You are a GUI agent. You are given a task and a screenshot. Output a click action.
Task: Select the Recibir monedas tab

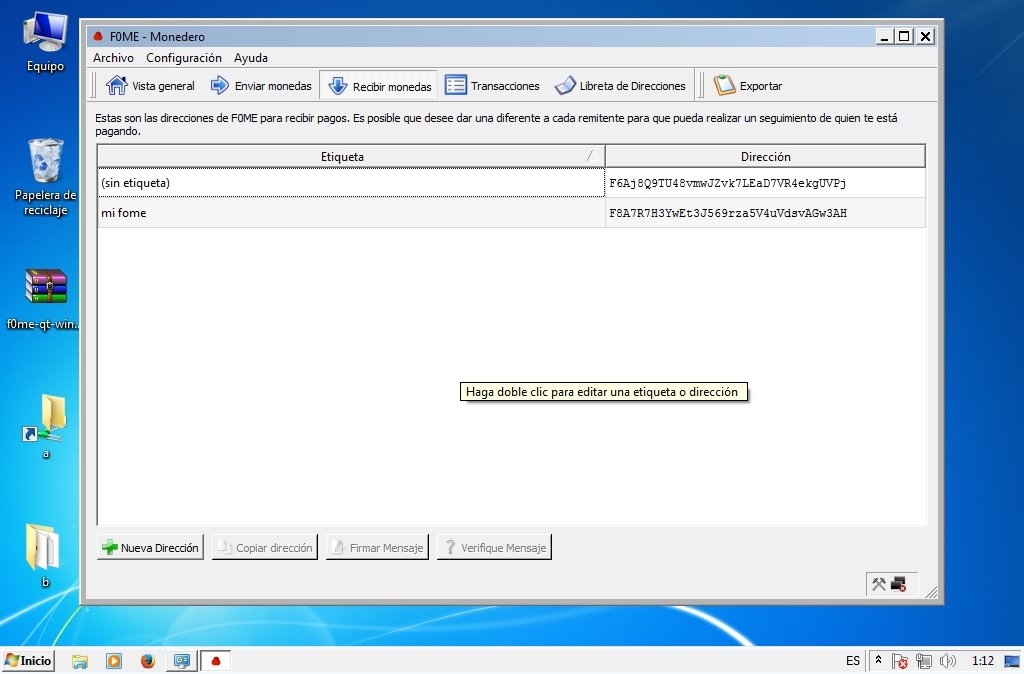pyautogui.click(x=379, y=86)
